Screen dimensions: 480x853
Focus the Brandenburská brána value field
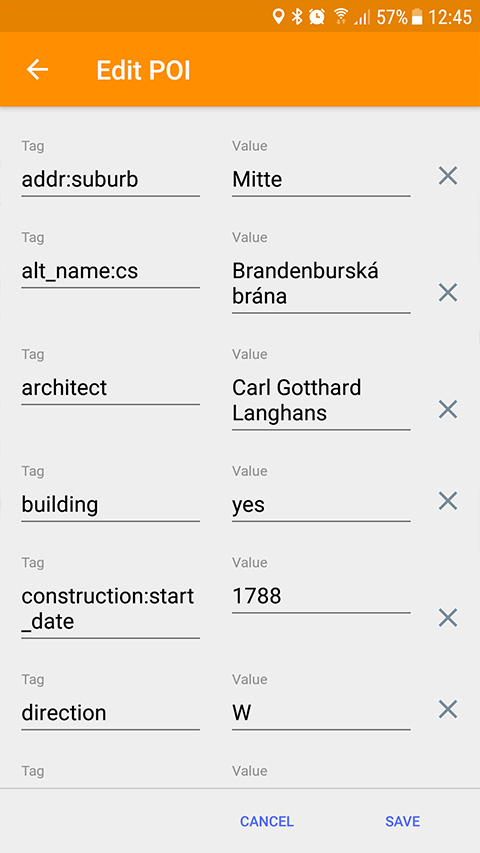(x=321, y=285)
